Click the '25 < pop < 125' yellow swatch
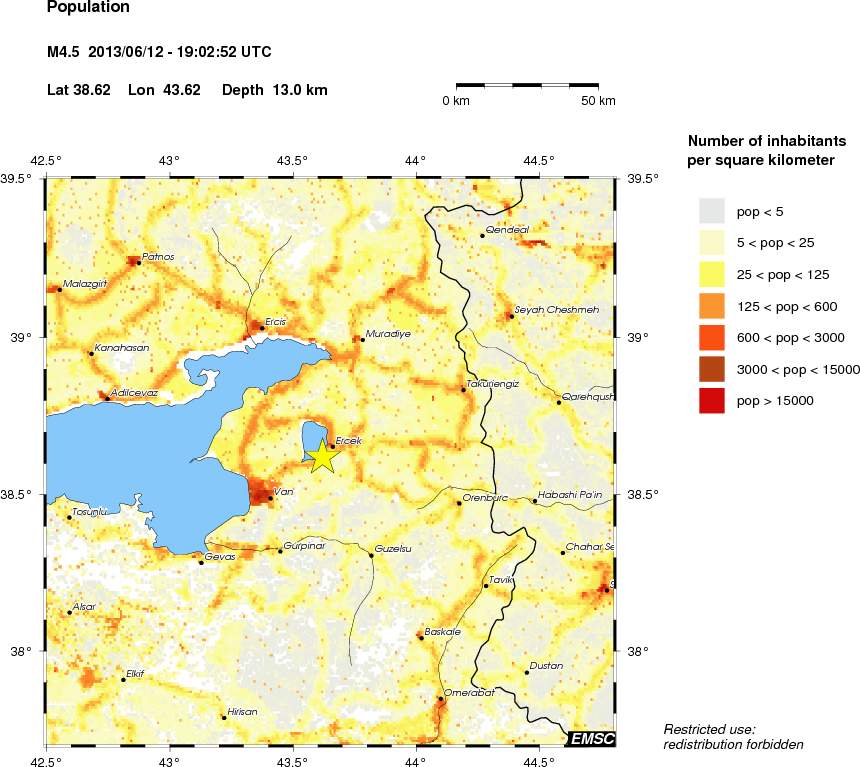860x767 pixels. [x=711, y=273]
